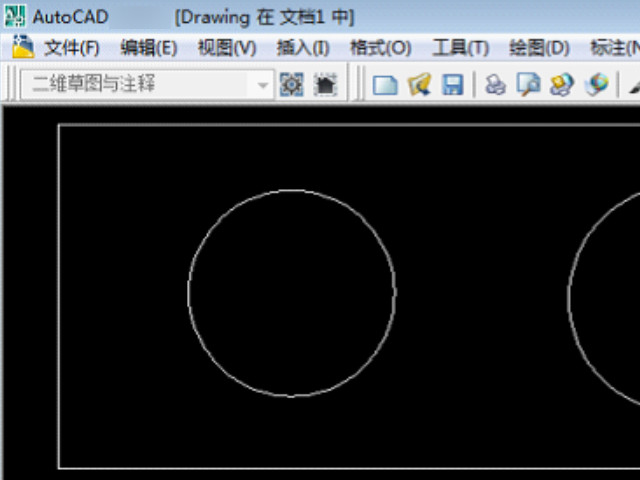Click the Plot printer icon
Screen dimensions: 640x480
click(x=495, y=85)
